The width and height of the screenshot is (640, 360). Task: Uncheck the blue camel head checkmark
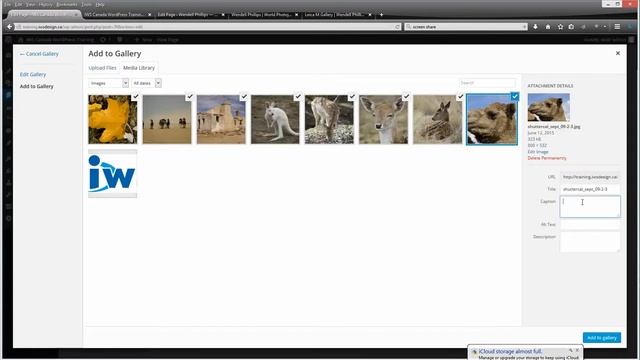515,96
